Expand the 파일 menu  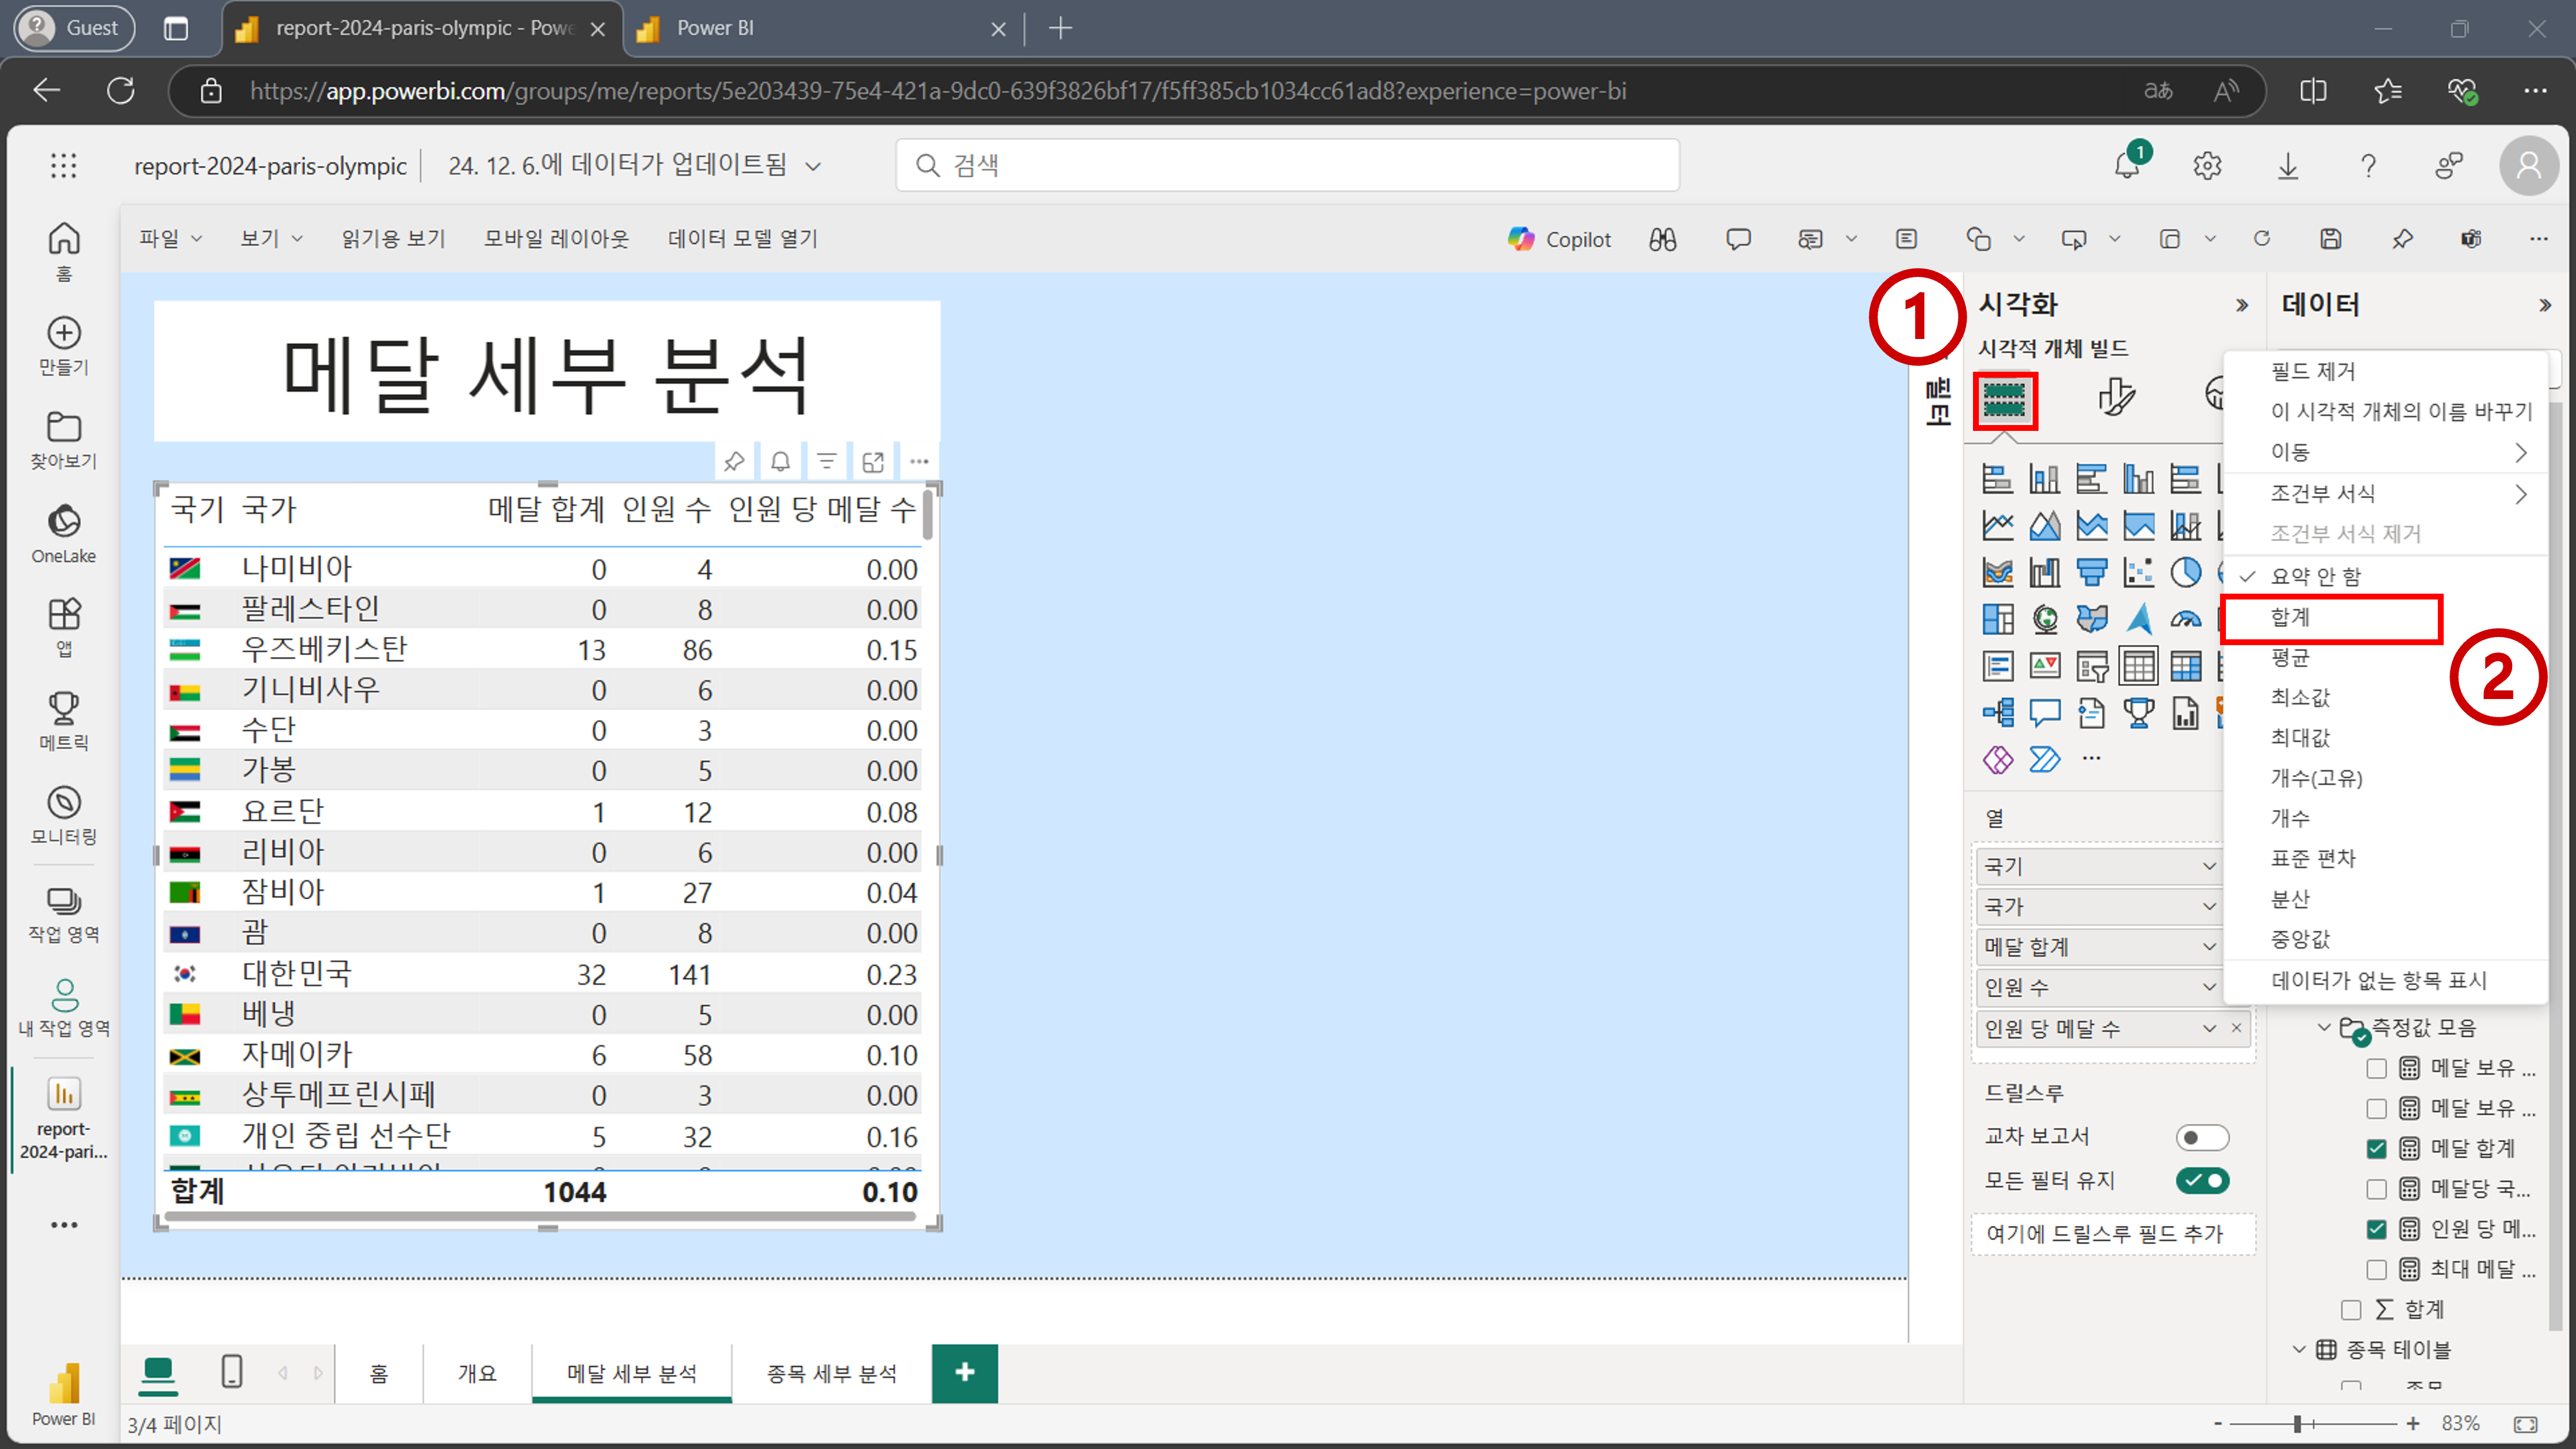pyautogui.click(x=170, y=239)
